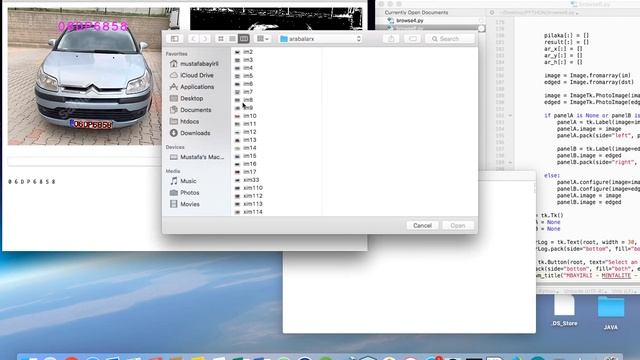Select file im17 in list
Screen dimensions: 640x360
point(246,172)
